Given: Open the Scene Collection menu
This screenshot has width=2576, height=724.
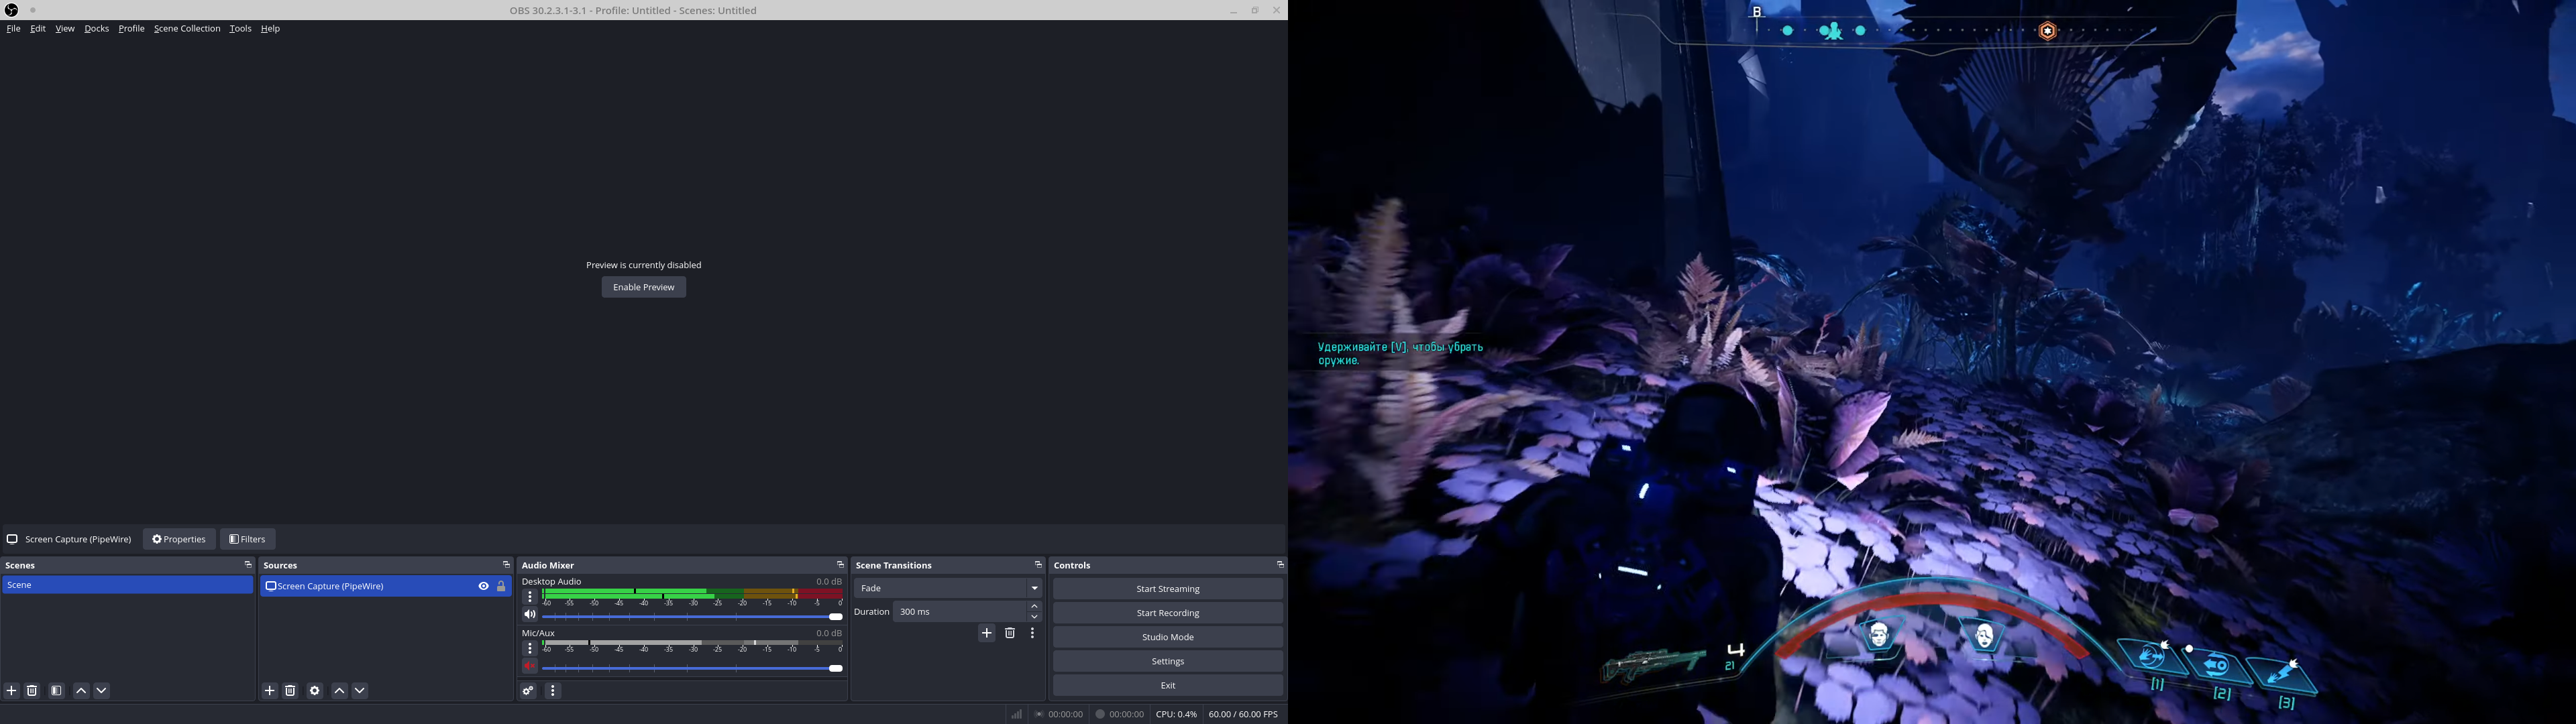Looking at the screenshot, I should click(187, 29).
